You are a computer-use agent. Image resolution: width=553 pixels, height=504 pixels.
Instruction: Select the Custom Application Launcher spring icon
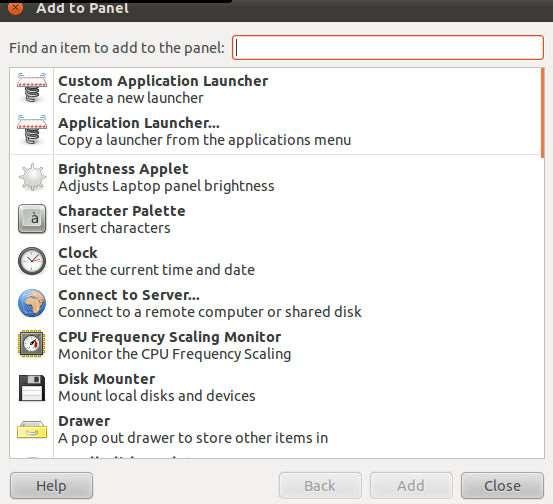tap(32, 88)
